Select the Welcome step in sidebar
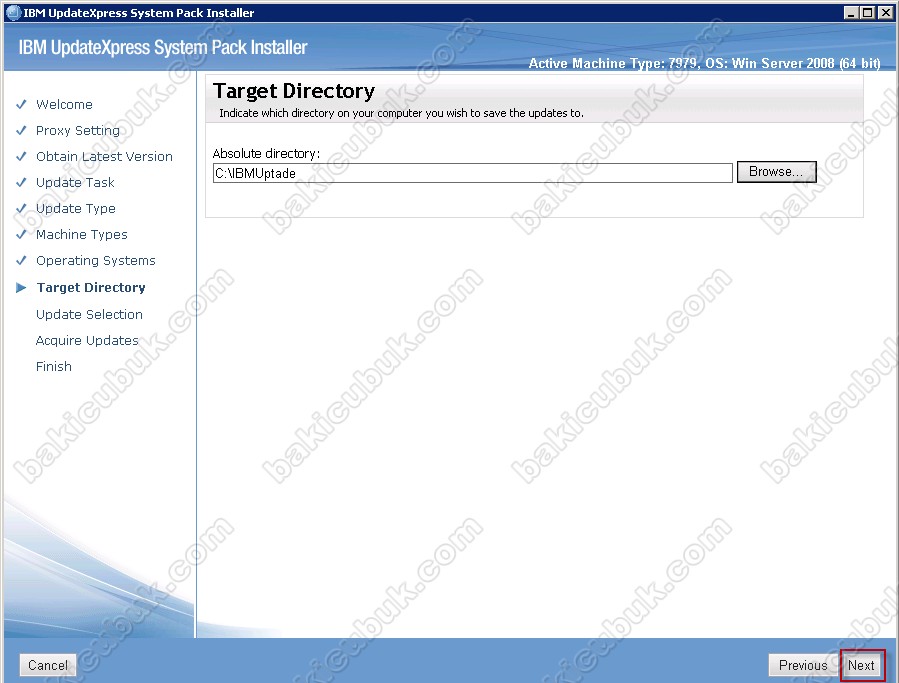This screenshot has height=683, width=899. pyautogui.click(x=64, y=104)
